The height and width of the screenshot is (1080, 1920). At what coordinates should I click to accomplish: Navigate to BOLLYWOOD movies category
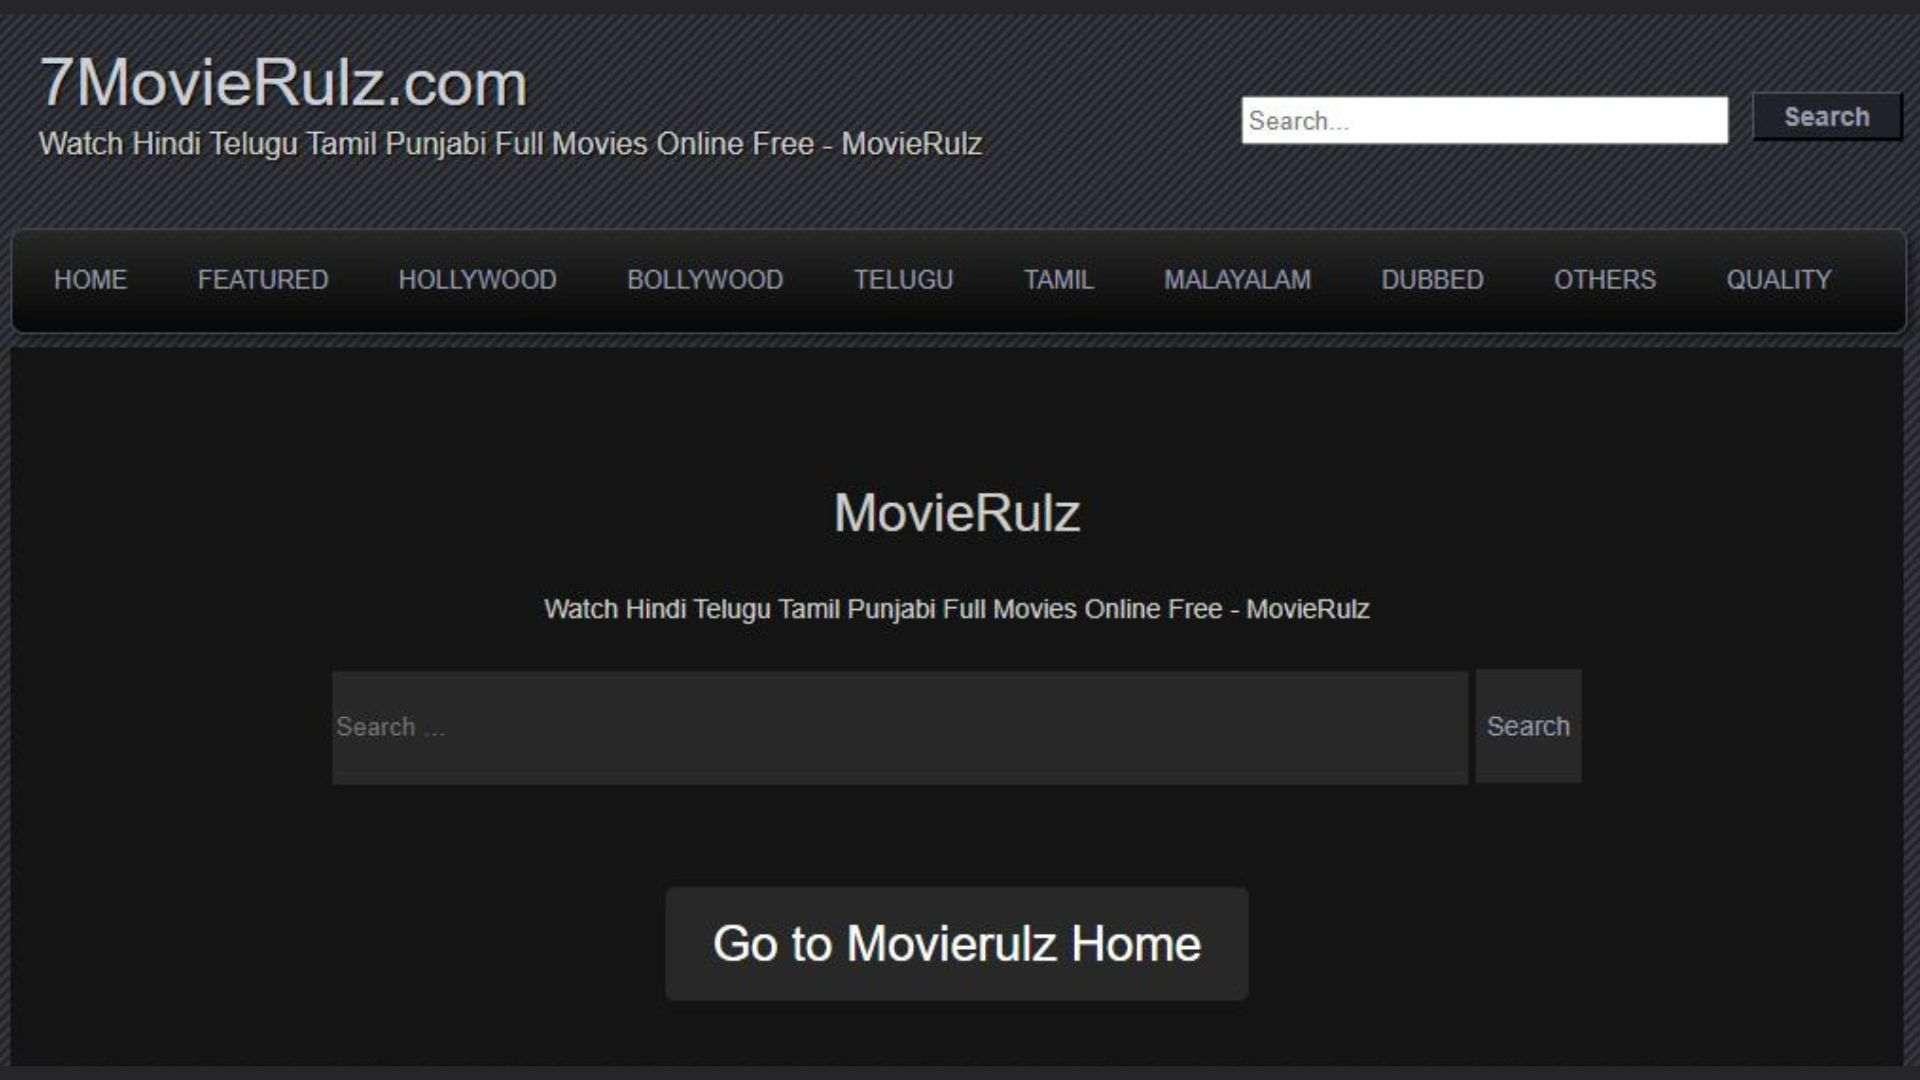pos(705,280)
